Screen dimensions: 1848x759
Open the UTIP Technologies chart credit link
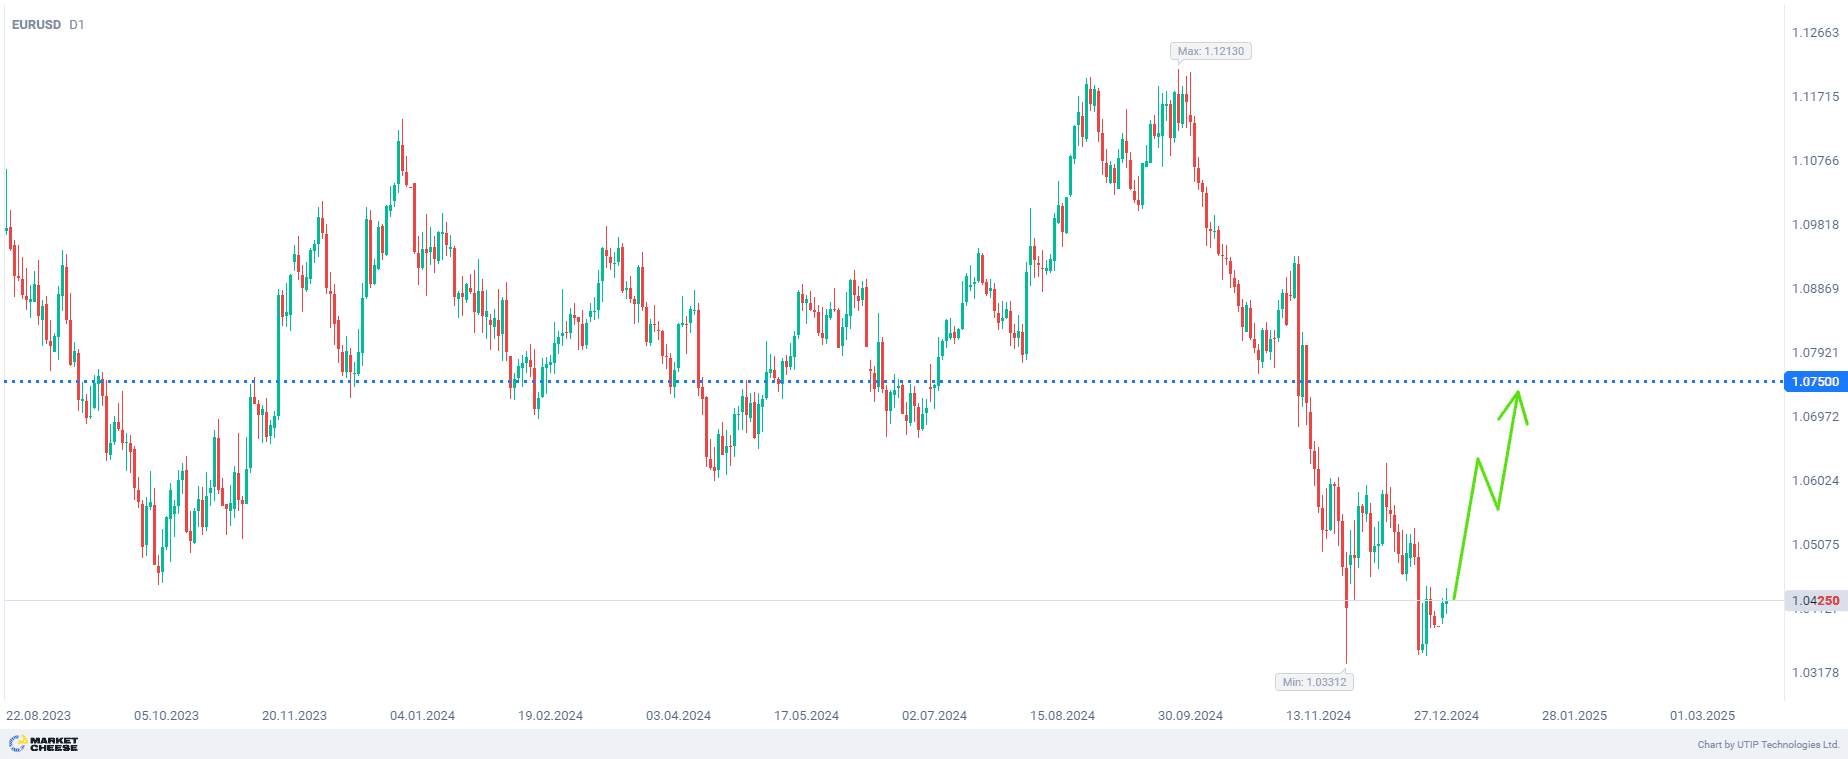click(1767, 745)
